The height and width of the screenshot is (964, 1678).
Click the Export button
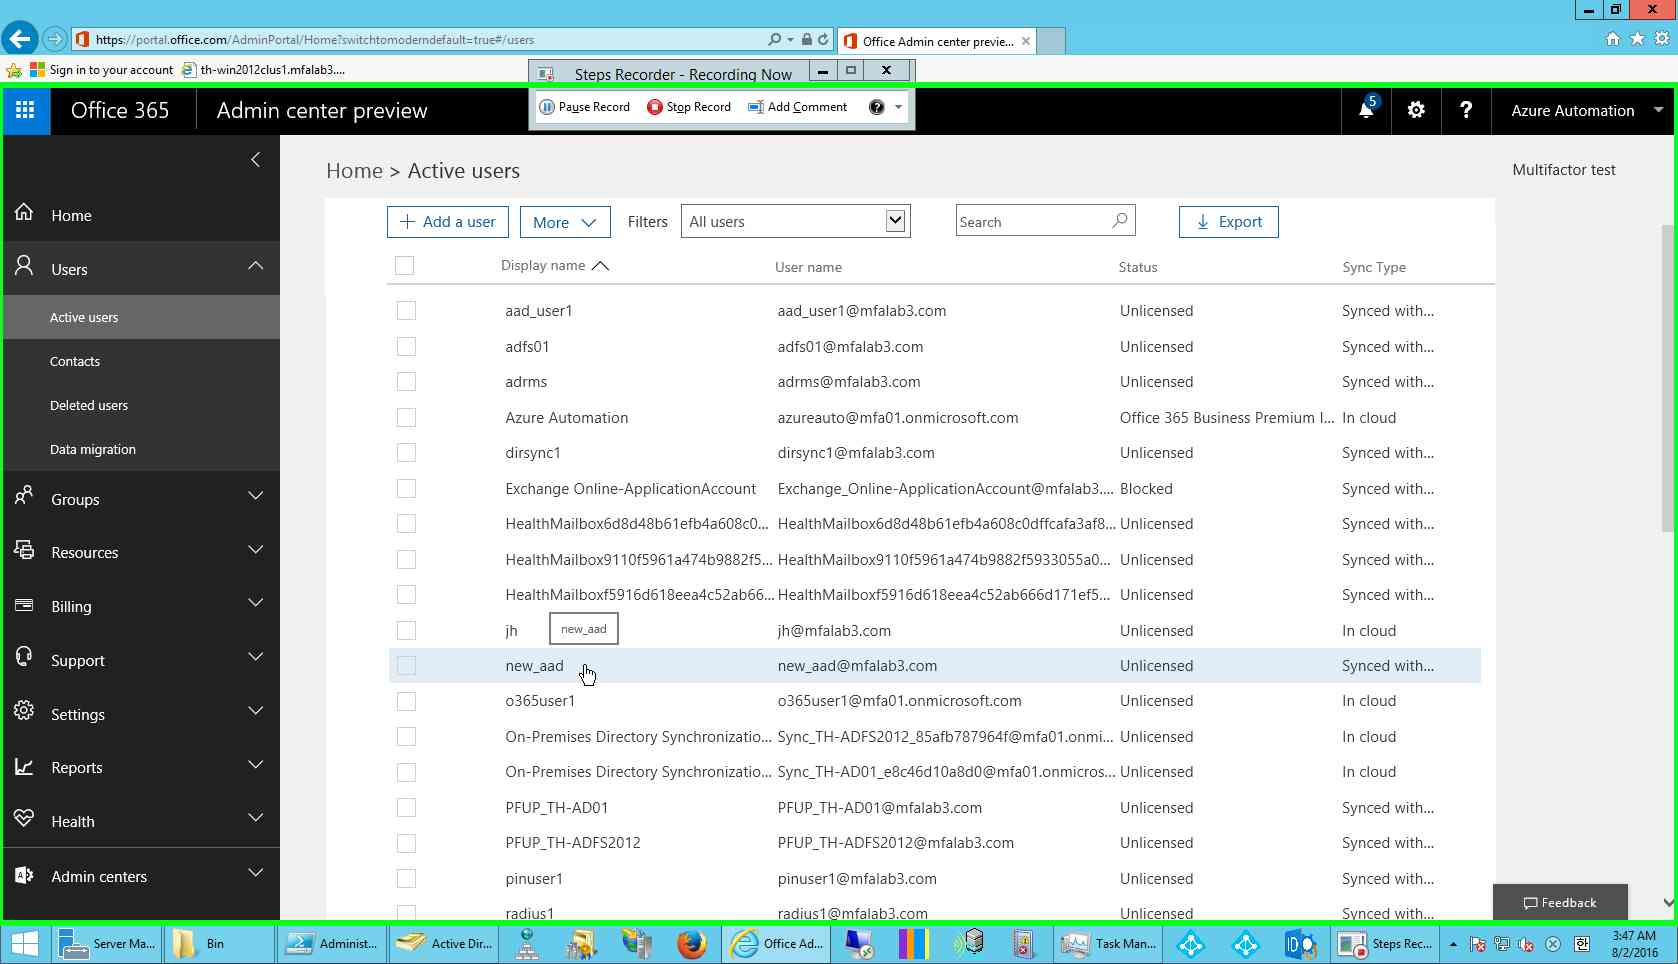click(1228, 222)
